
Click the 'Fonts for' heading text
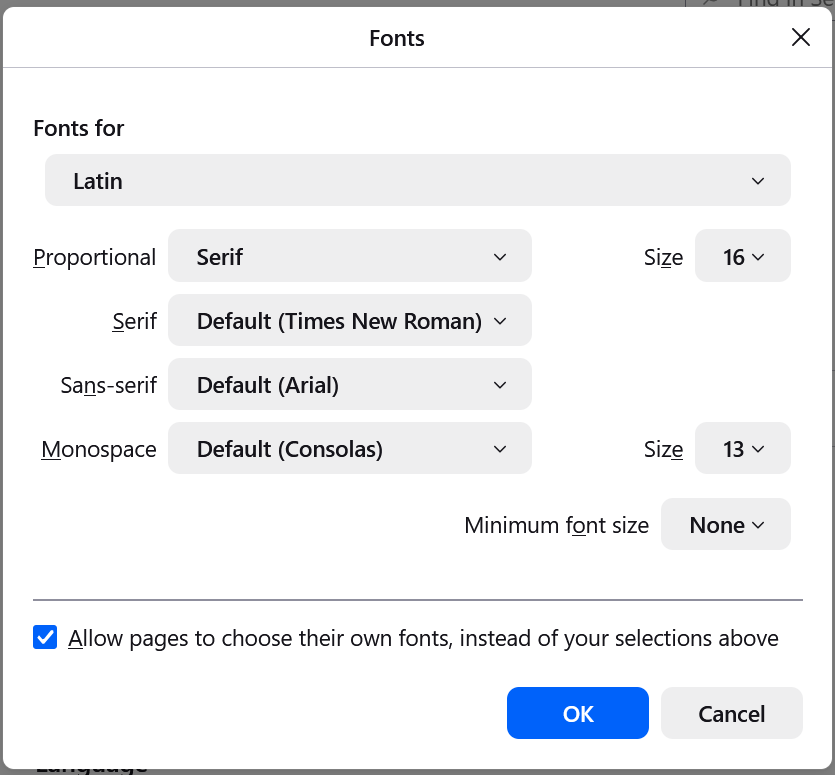[79, 128]
